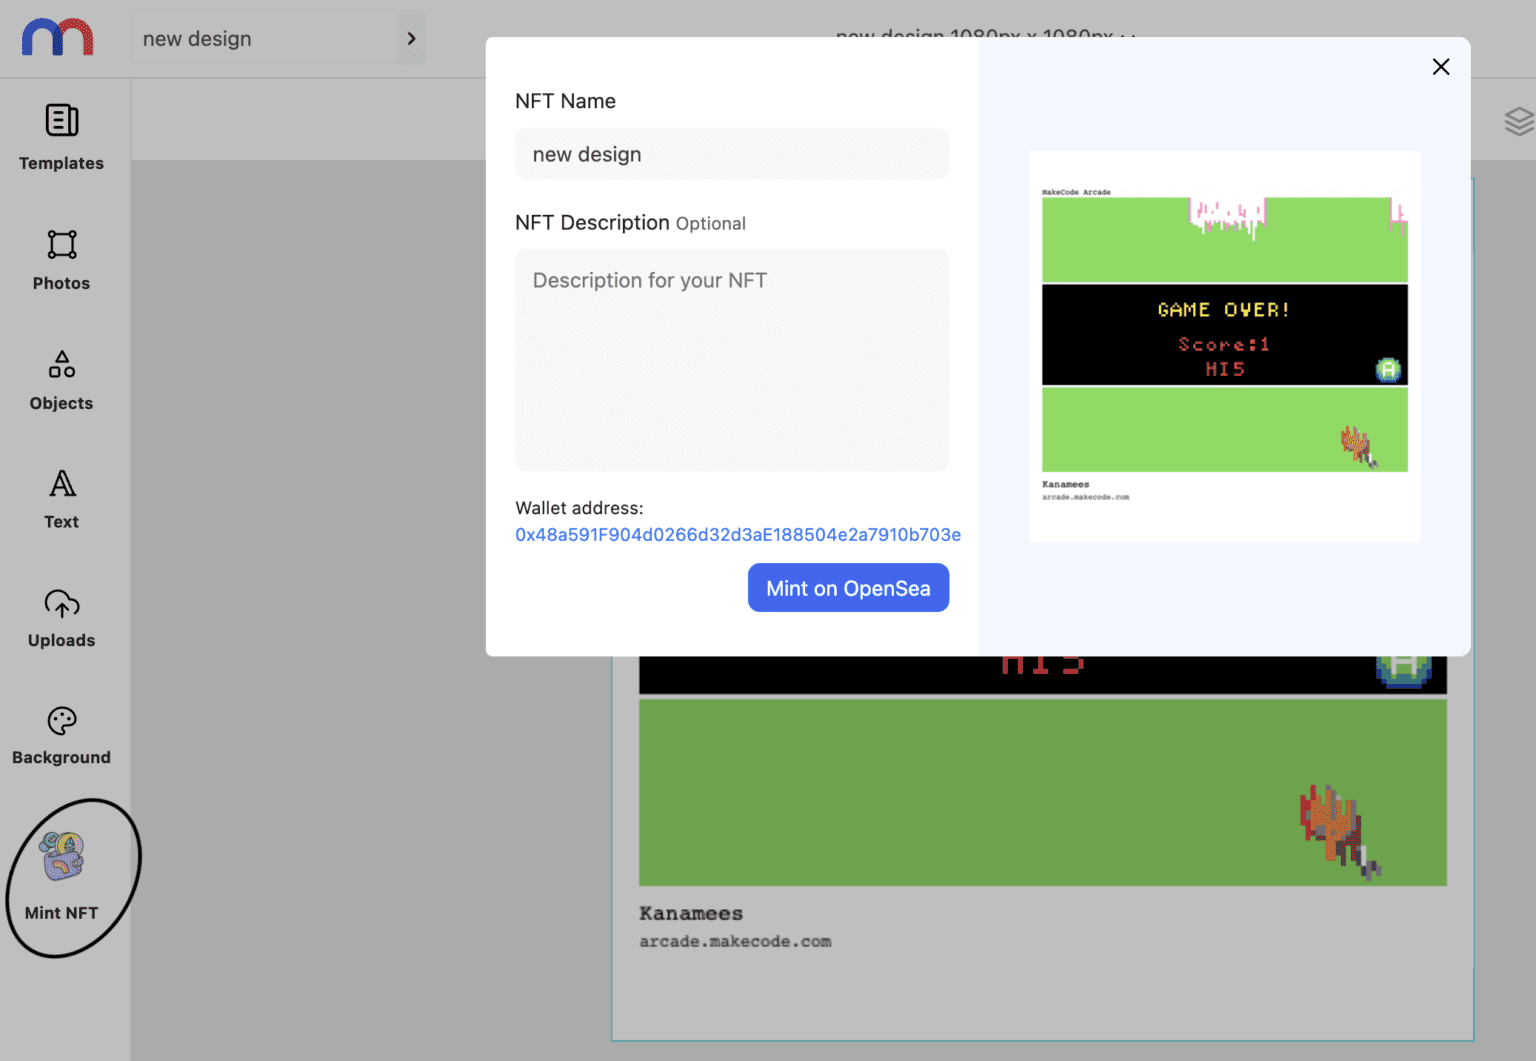The image size is (1536, 1061).
Task: Click the NFT Name field
Action: 731,154
